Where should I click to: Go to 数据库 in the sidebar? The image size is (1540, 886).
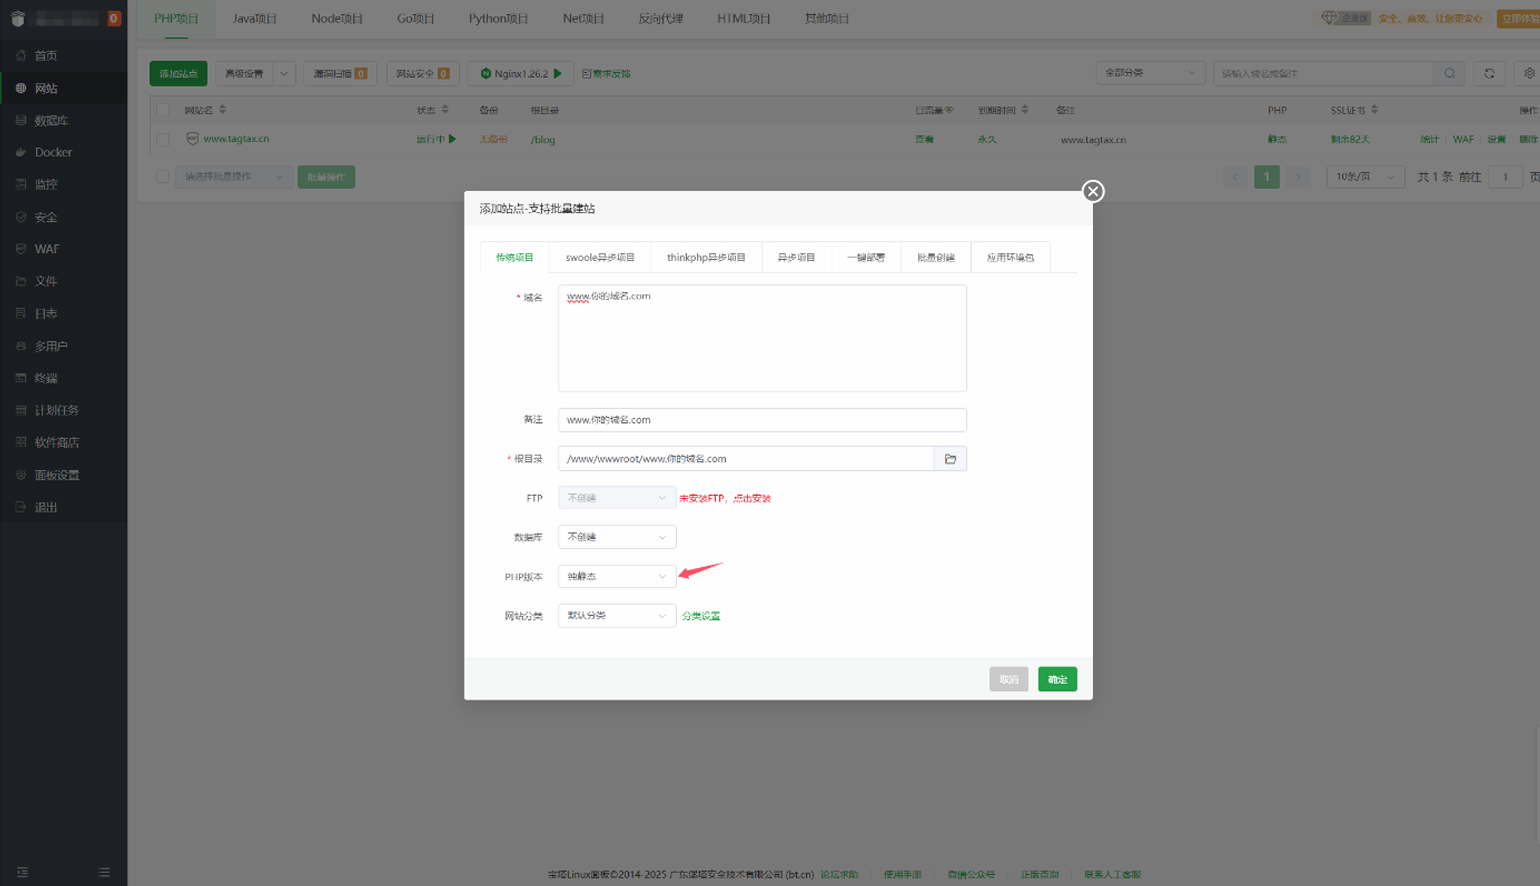[x=50, y=120]
